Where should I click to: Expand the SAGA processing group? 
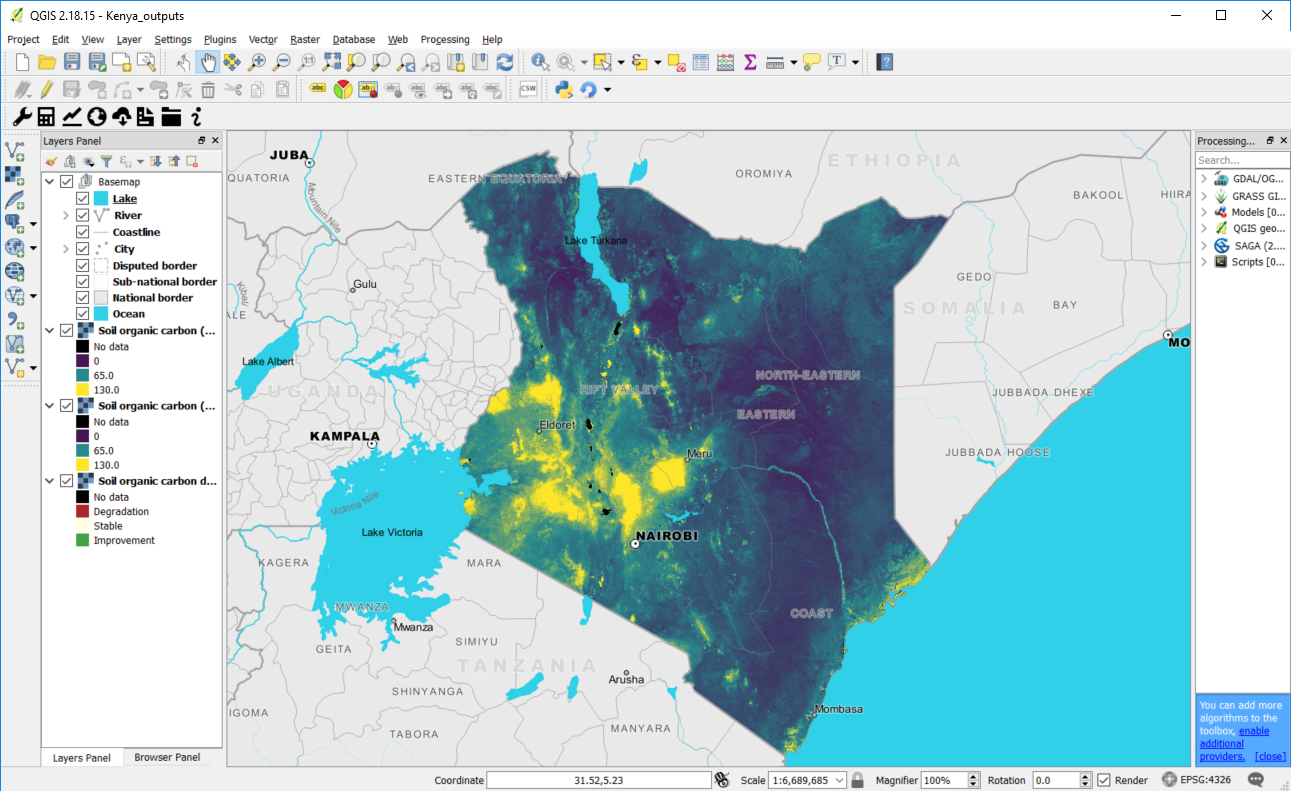pyautogui.click(x=1204, y=245)
